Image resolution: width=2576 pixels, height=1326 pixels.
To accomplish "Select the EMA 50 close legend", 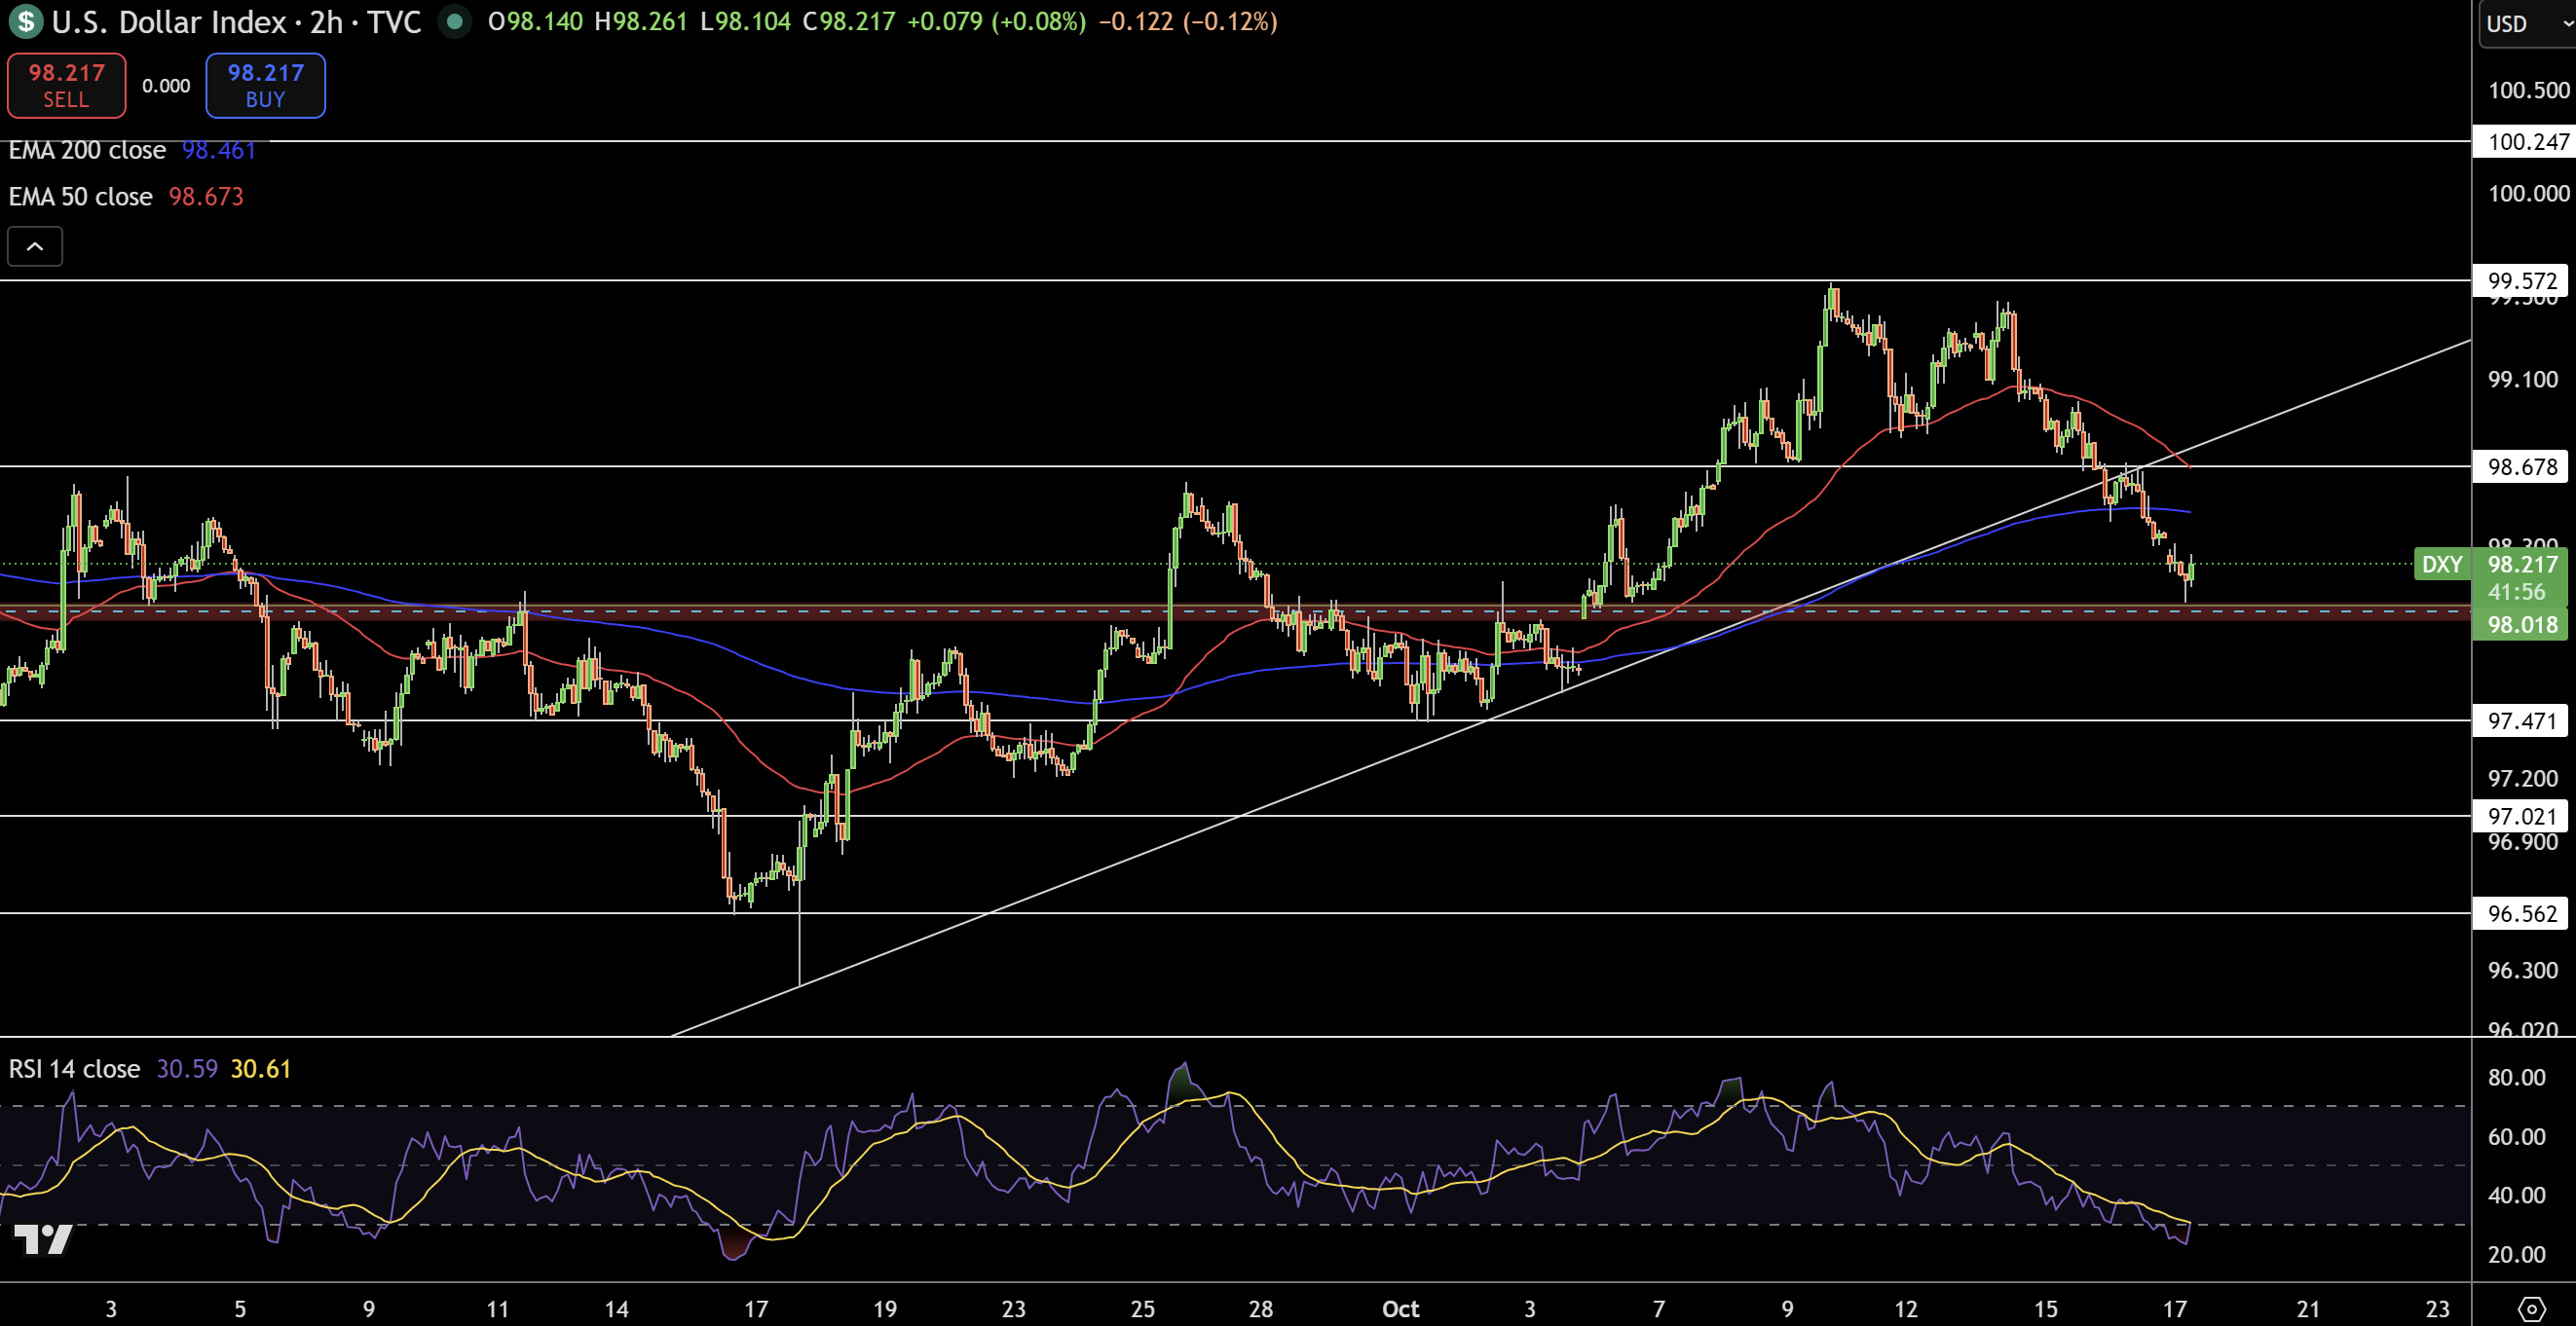I will [x=80, y=196].
